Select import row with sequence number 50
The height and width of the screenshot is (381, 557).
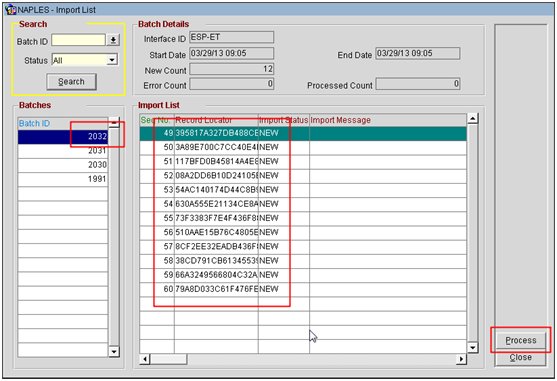303,148
